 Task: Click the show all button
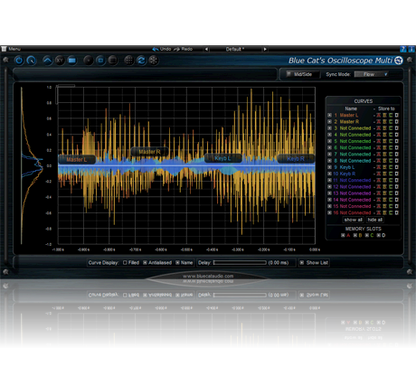point(353,220)
